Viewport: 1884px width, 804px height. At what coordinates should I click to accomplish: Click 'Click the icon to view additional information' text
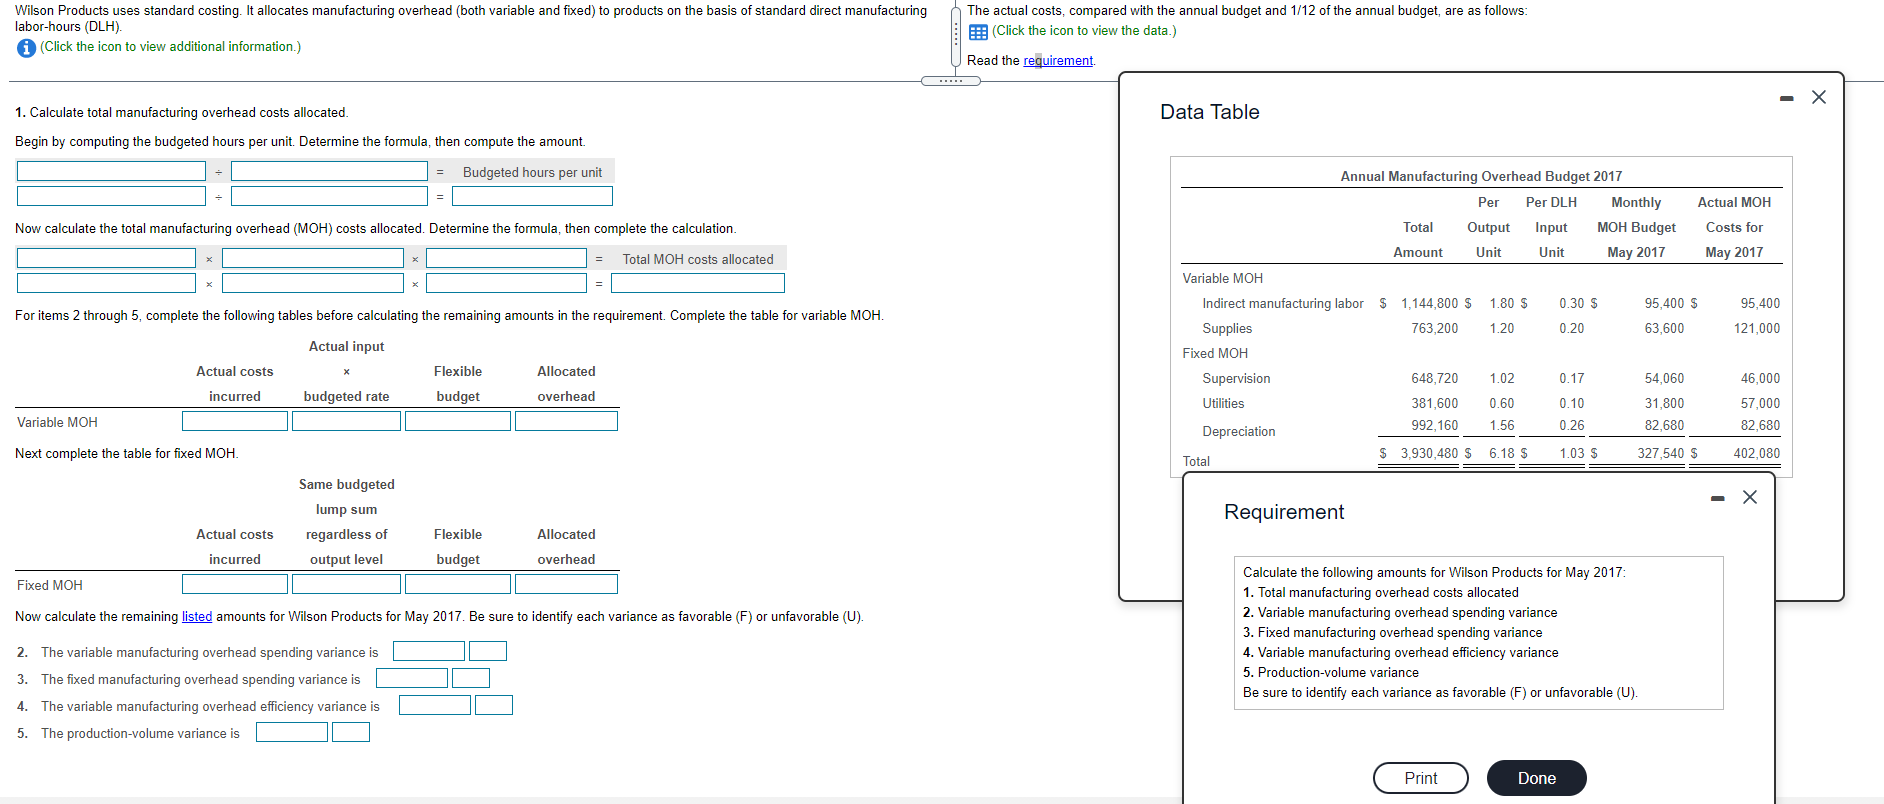[170, 47]
